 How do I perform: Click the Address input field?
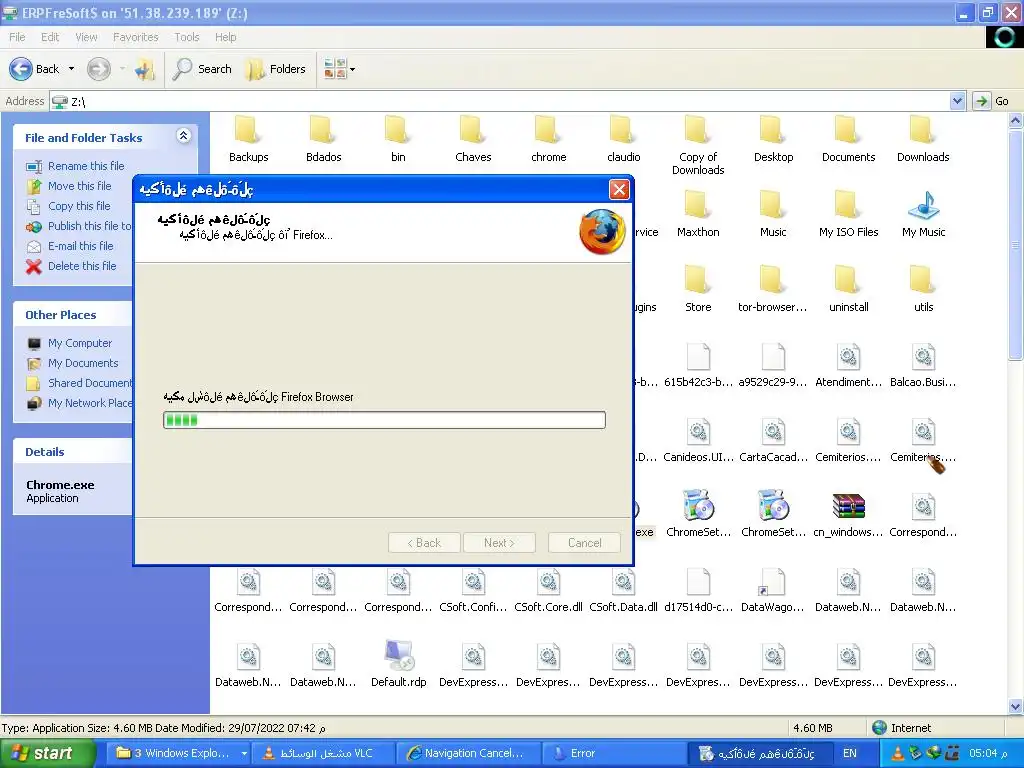pos(500,101)
